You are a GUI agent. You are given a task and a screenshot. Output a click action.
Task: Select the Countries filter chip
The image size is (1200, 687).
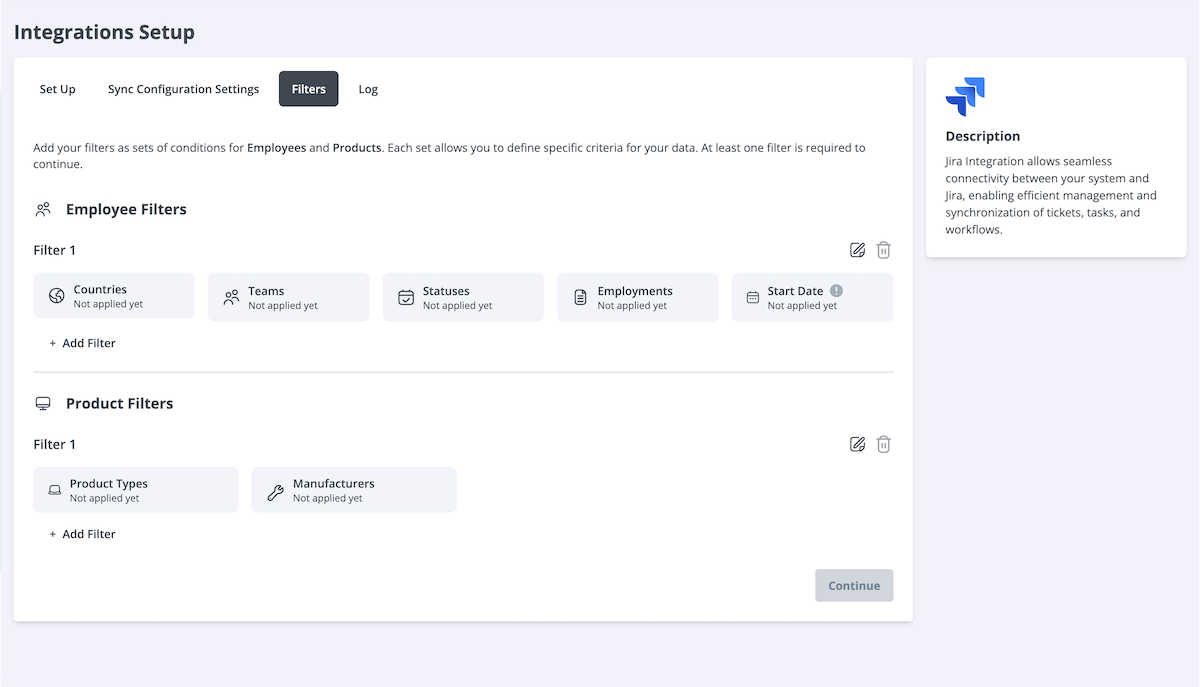113,295
